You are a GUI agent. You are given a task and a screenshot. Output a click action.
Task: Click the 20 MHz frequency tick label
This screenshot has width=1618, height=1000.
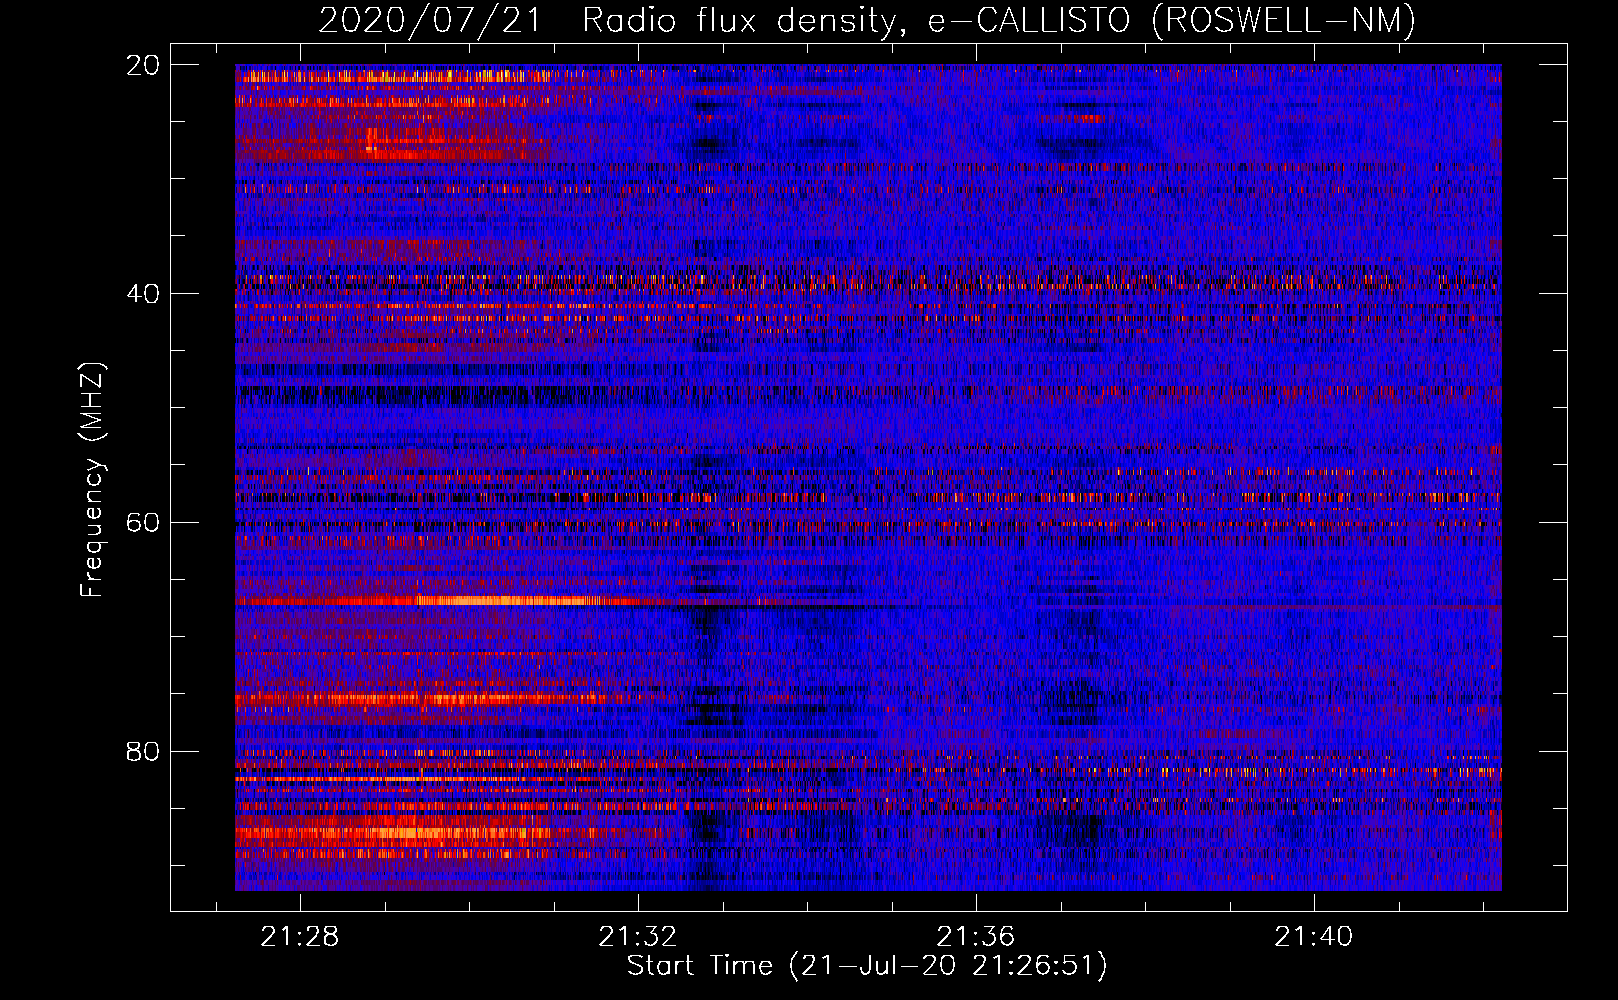(x=143, y=65)
